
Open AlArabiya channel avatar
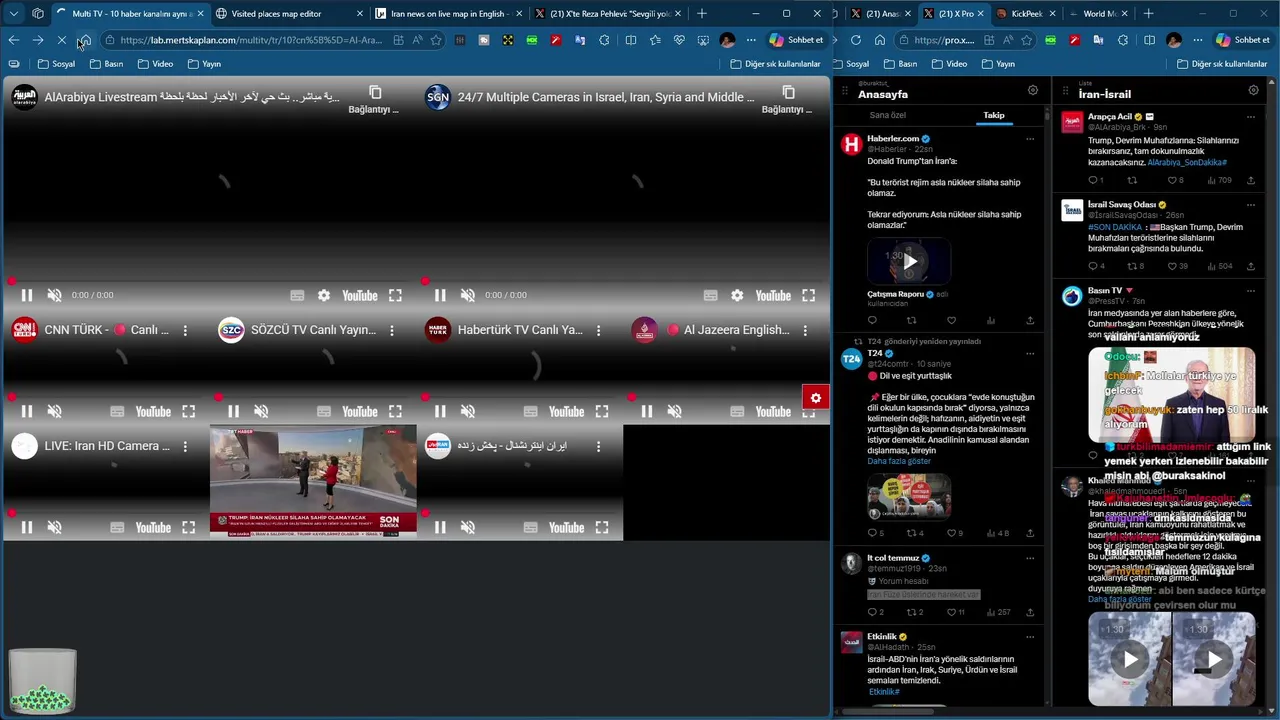click(24, 97)
